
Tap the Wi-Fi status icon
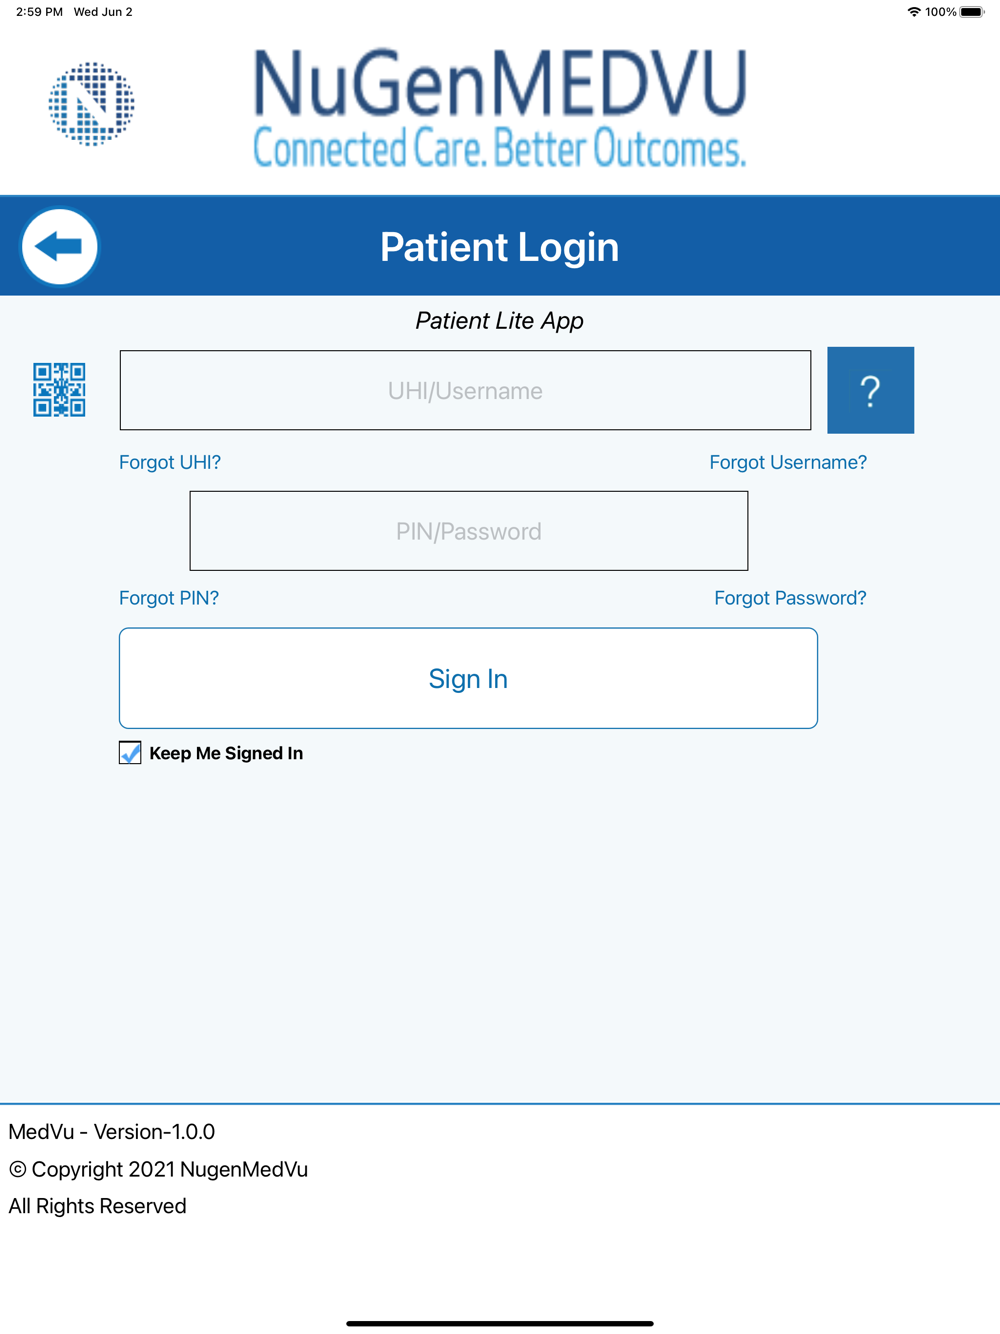coord(913,12)
